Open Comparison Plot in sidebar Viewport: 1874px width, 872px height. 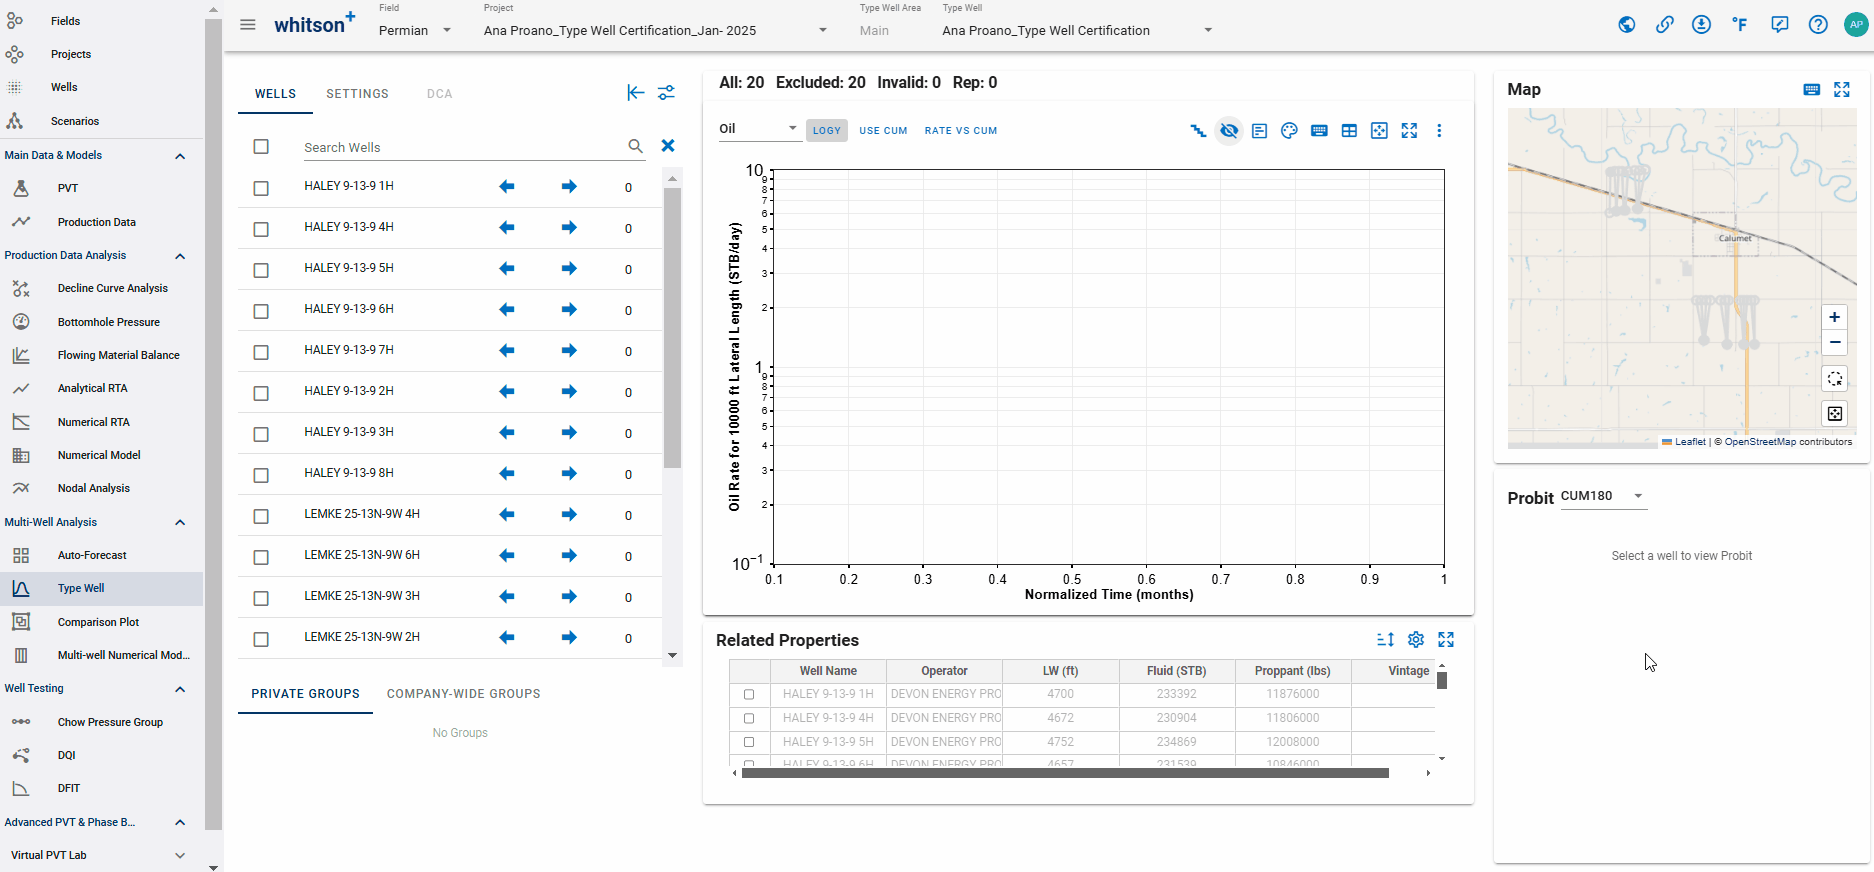[98, 622]
